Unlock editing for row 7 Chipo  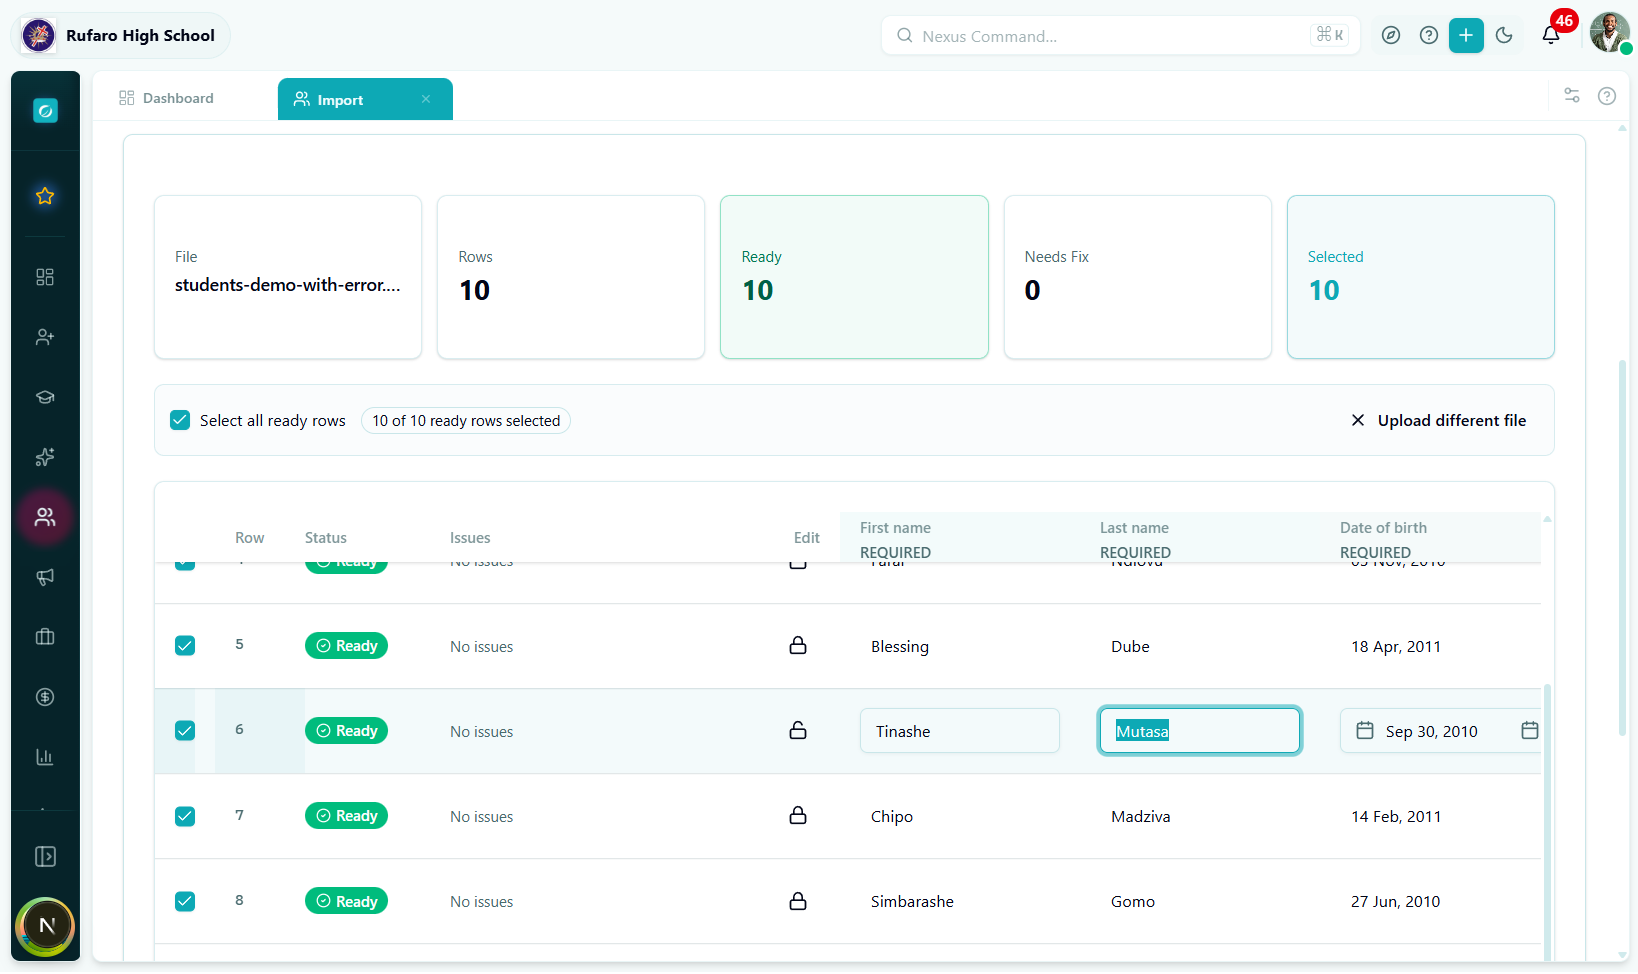click(798, 815)
